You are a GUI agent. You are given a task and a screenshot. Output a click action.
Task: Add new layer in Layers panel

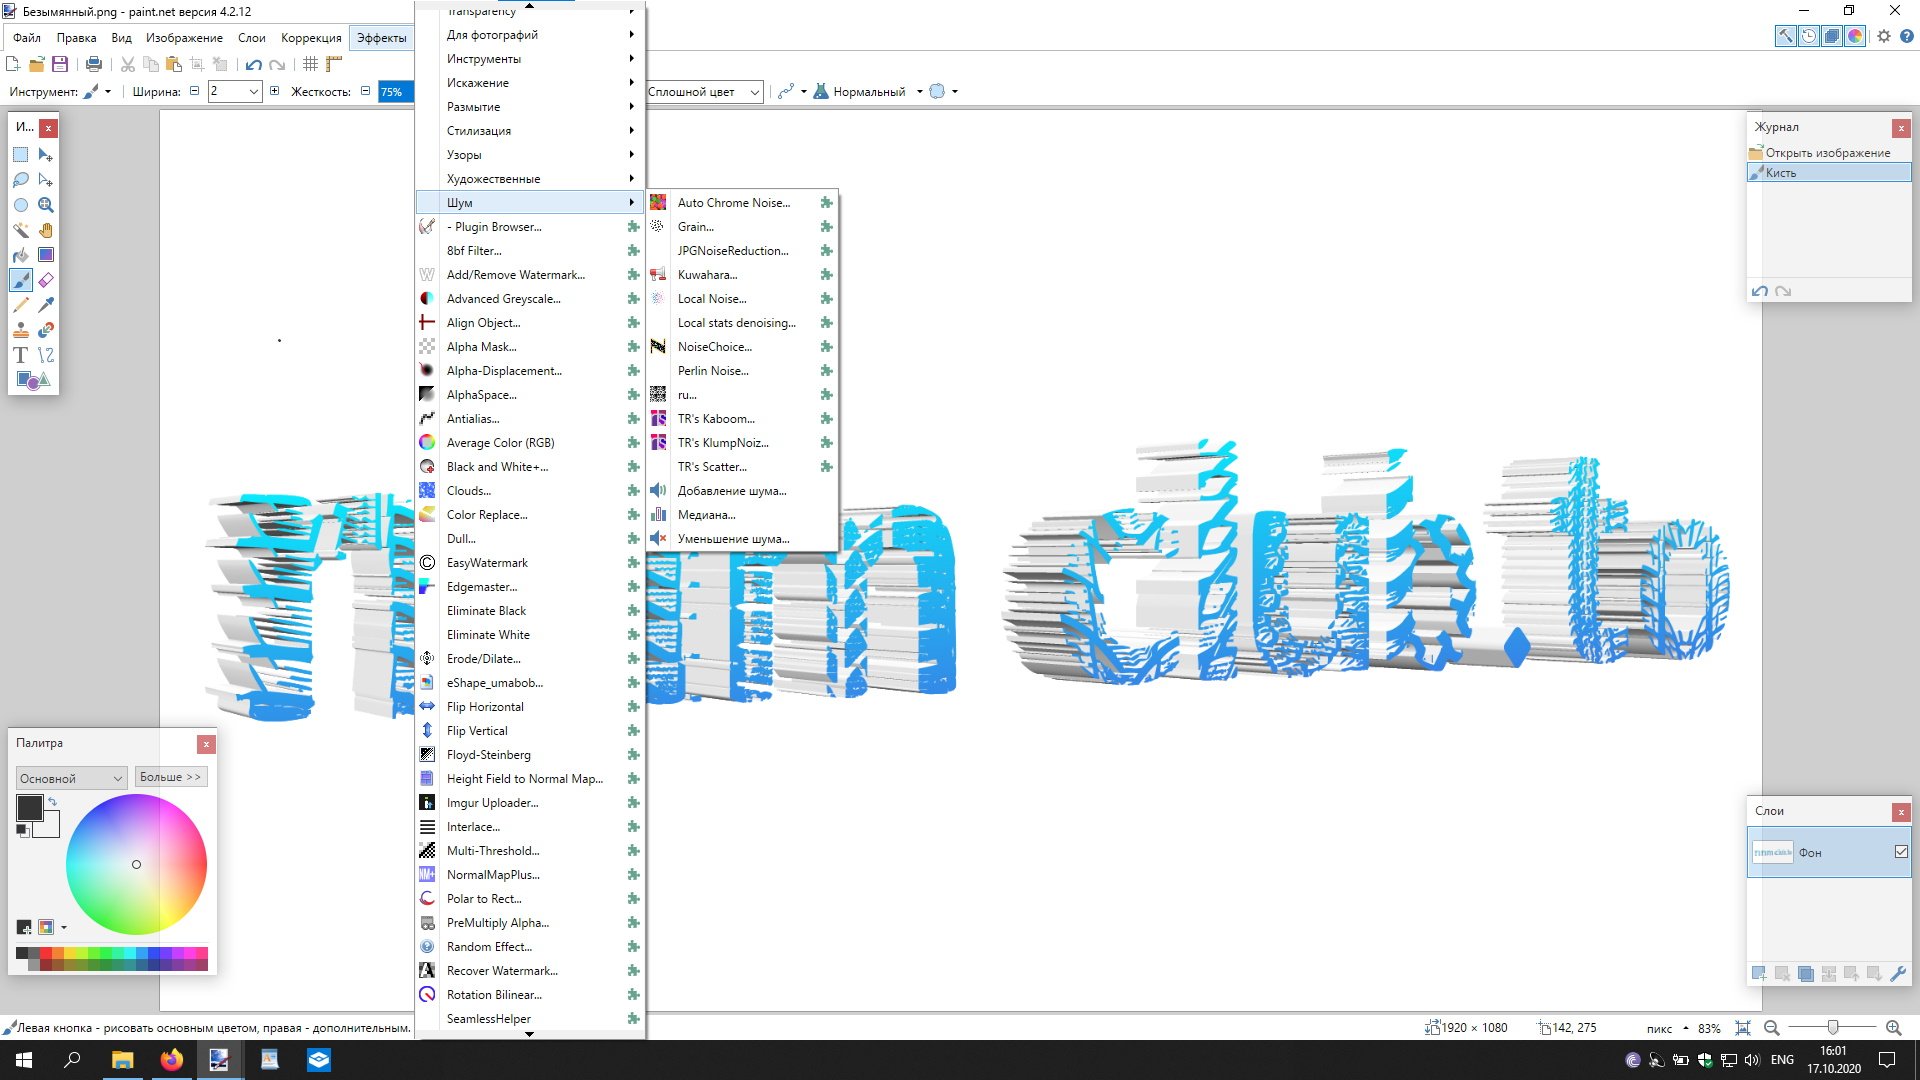(1759, 973)
